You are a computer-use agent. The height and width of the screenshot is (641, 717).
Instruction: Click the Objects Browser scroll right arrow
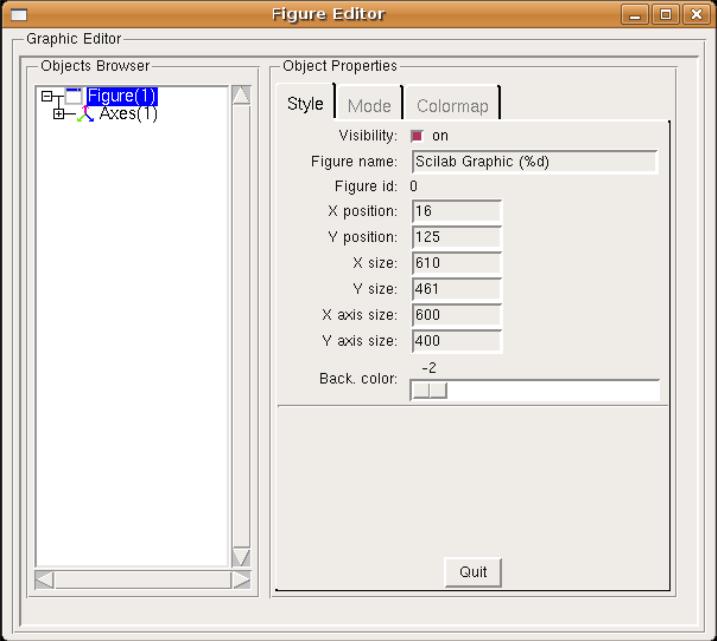coord(241,580)
